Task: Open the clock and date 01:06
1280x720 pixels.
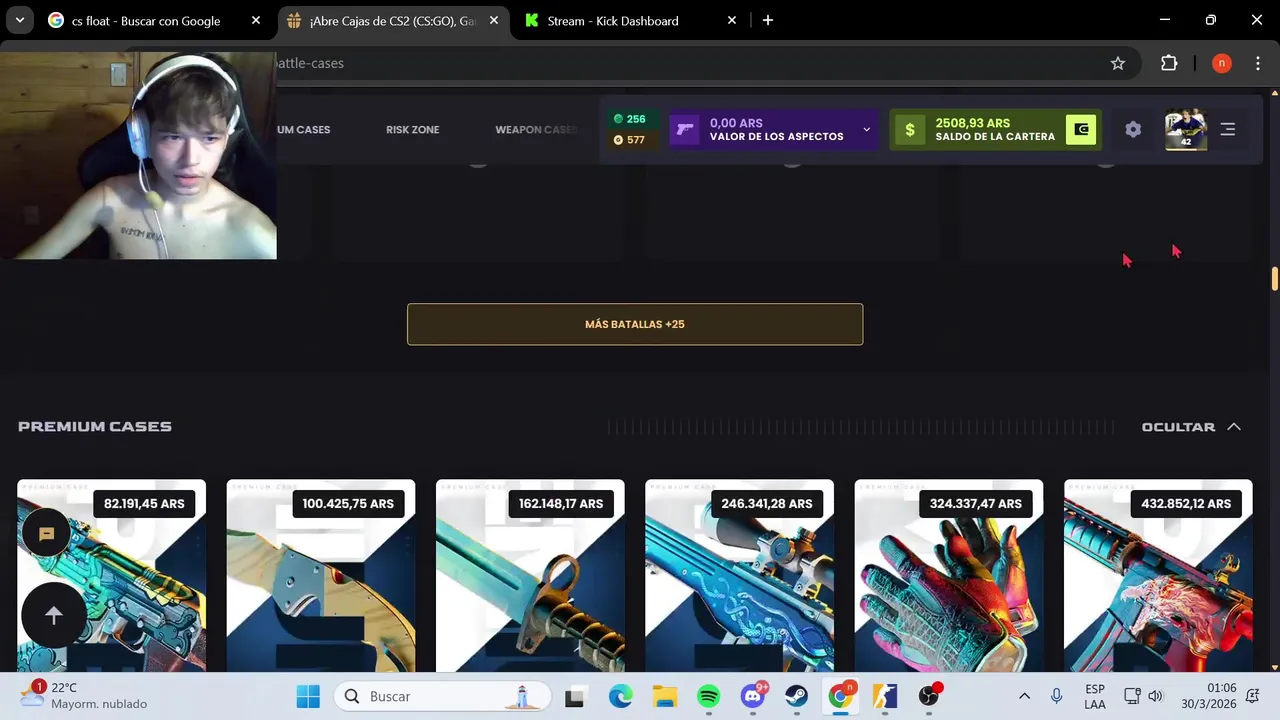Action: point(1208,696)
